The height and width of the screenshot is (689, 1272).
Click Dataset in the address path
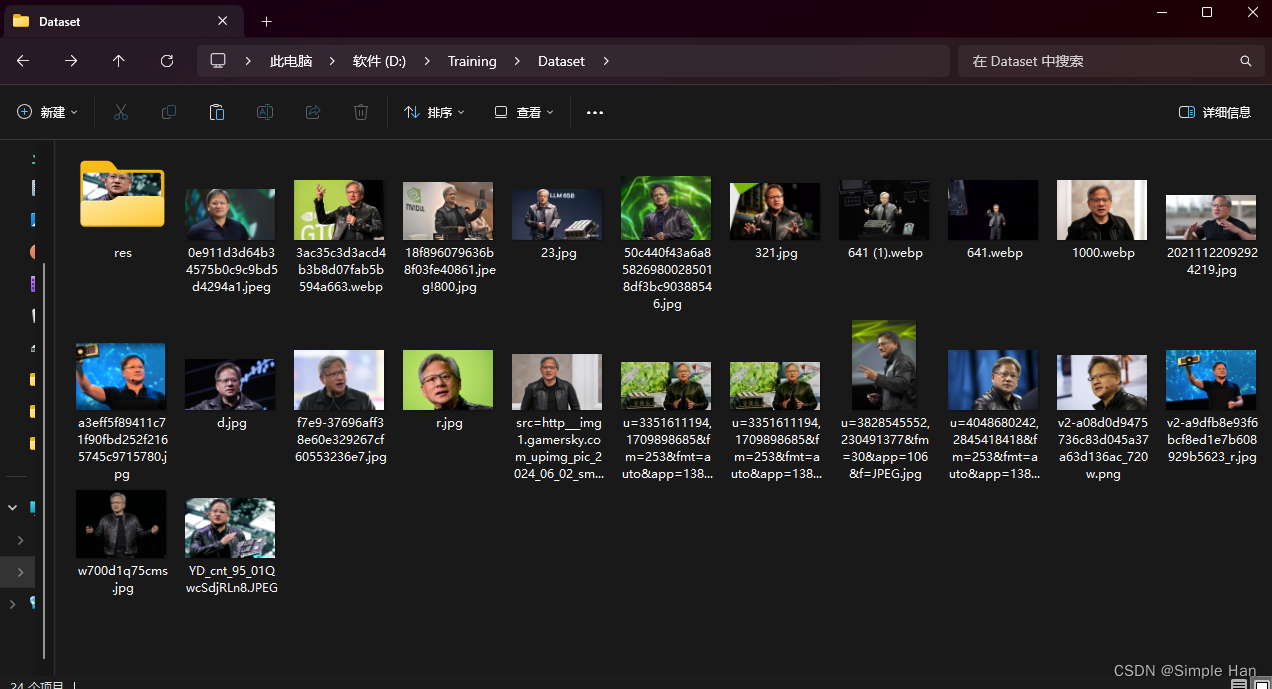pos(561,61)
